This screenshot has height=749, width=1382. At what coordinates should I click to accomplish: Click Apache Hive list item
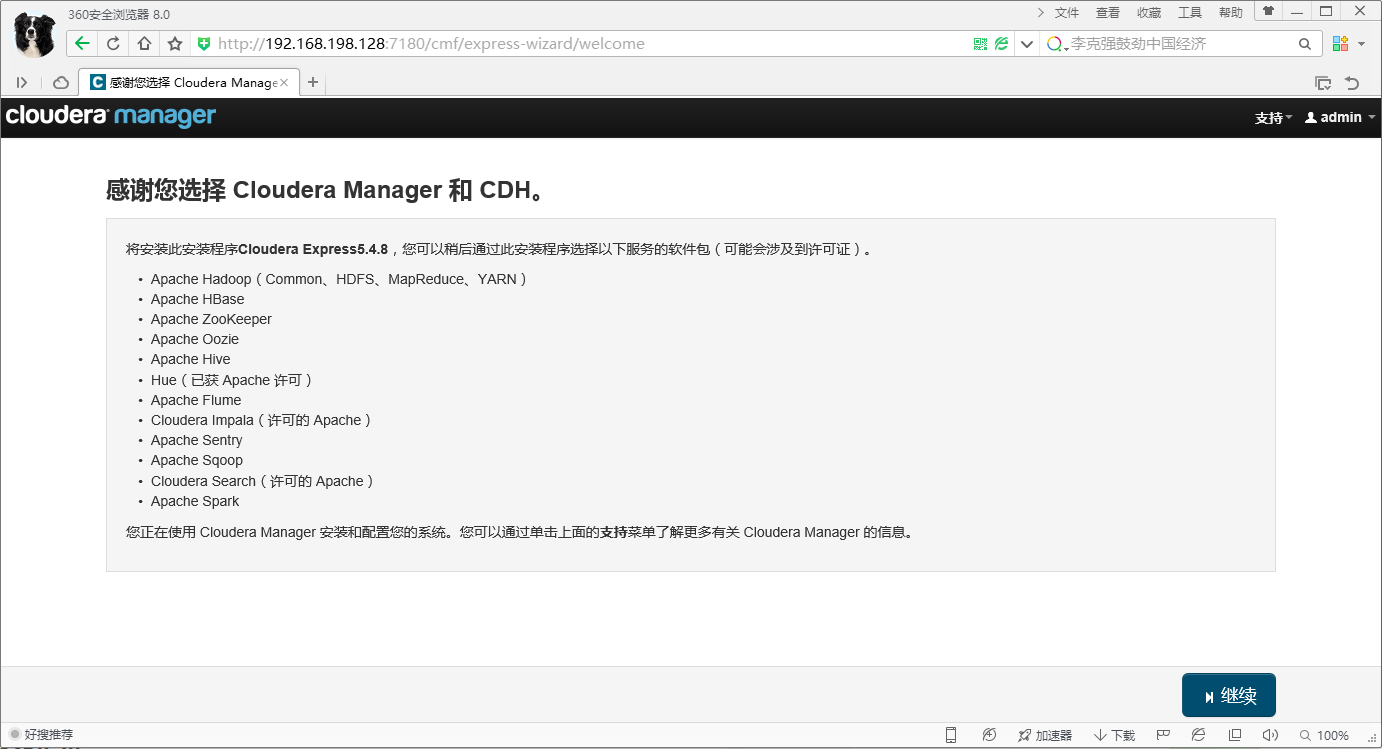[191, 359]
